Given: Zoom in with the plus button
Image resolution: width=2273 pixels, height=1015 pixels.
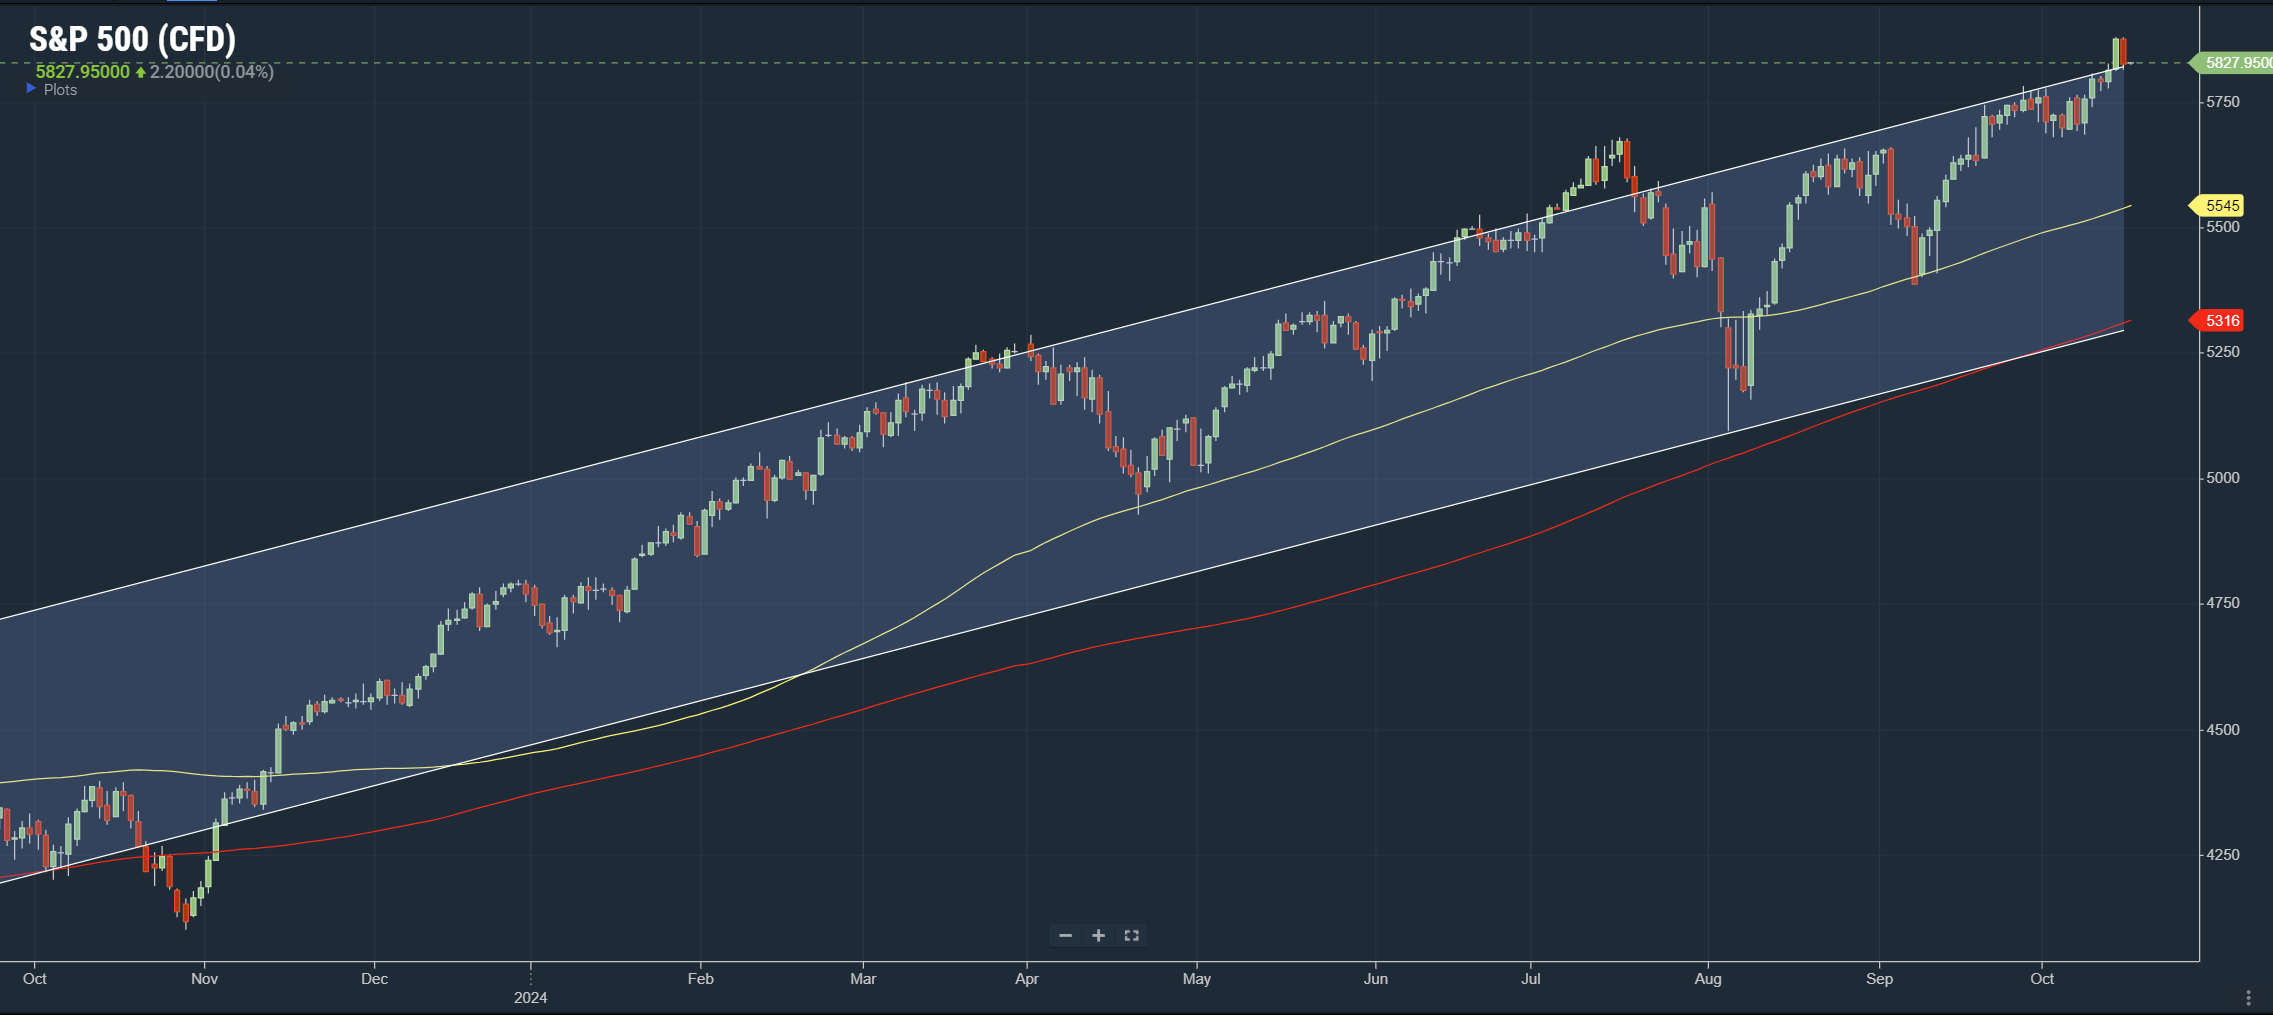Looking at the screenshot, I should point(1098,936).
